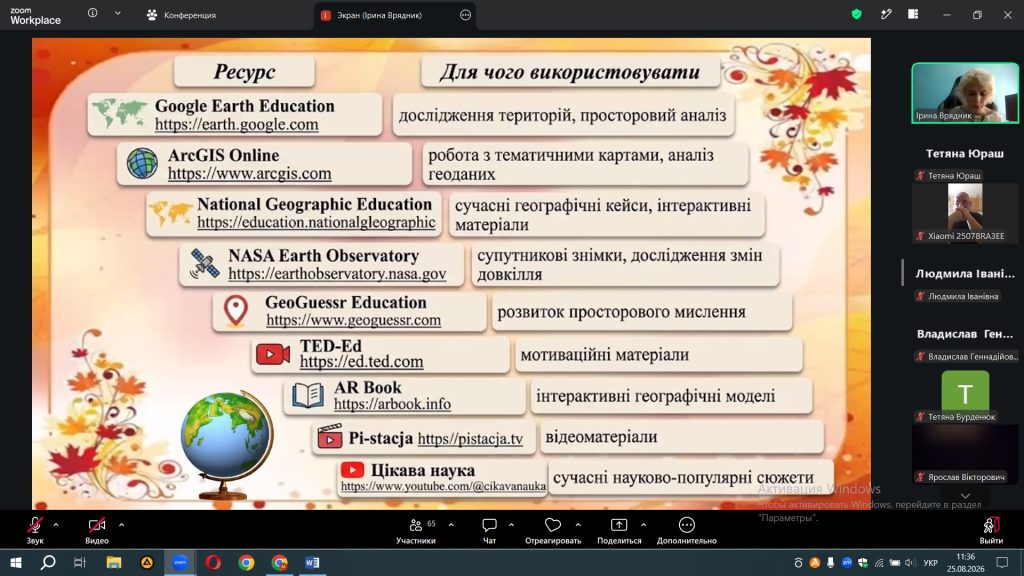The height and width of the screenshot is (576, 1024).
Task: Click the Выйти leave meeting button
Action: click(x=991, y=530)
